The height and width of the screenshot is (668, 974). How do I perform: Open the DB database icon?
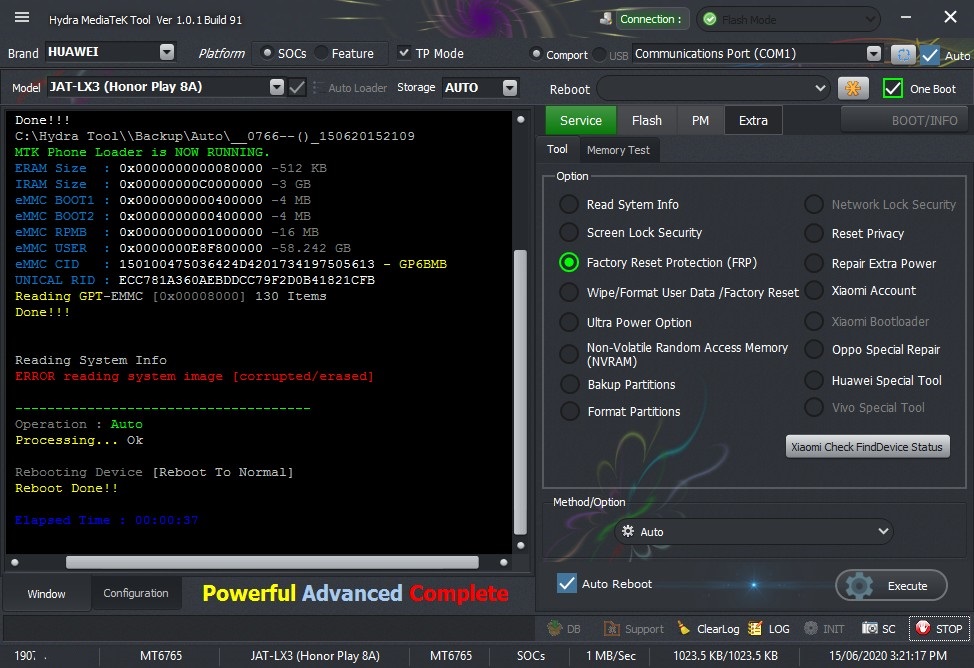[x=554, y=628]
